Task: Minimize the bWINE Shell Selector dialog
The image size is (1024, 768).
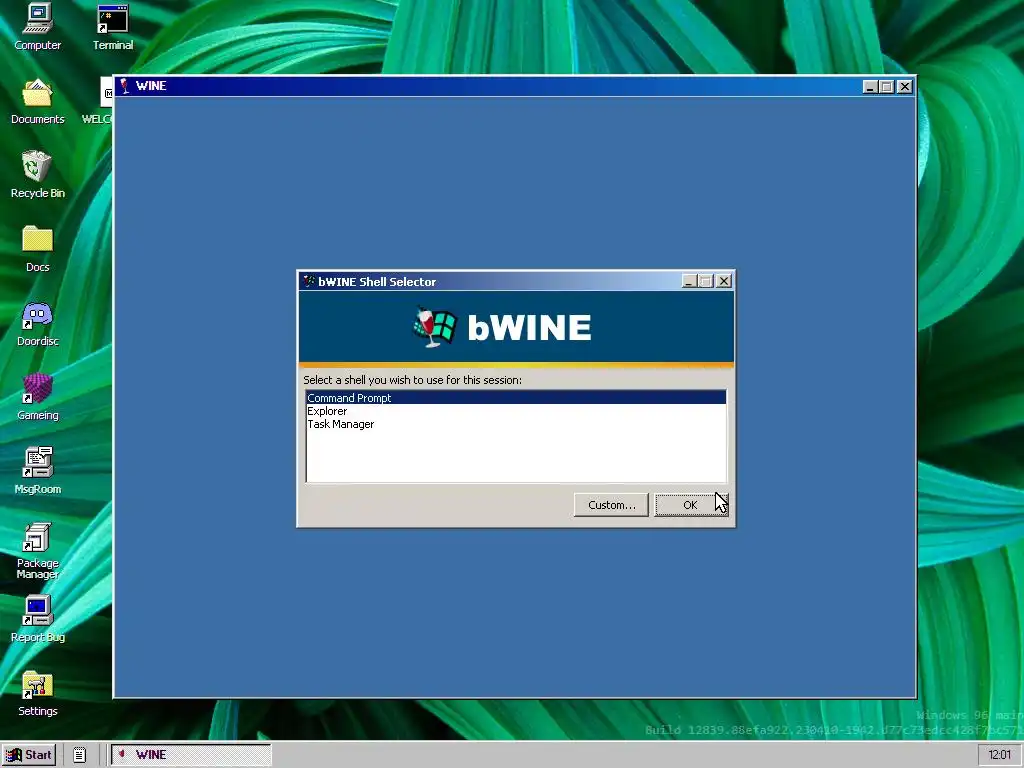Action: (689, 281)
